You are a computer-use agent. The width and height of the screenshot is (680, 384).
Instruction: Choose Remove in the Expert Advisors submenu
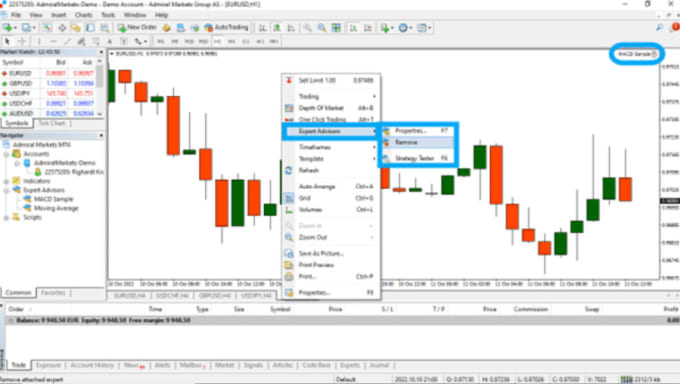(418, 142)
